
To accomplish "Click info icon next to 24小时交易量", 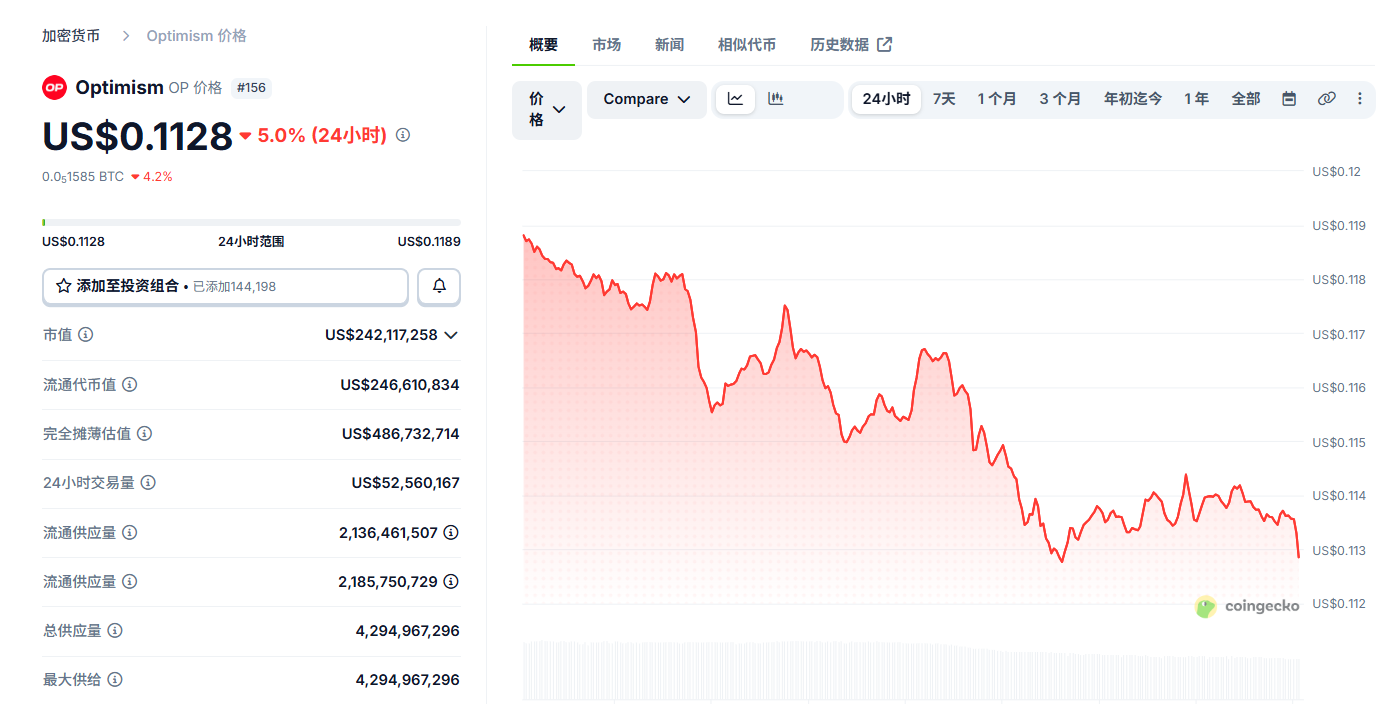I will 148,483.
